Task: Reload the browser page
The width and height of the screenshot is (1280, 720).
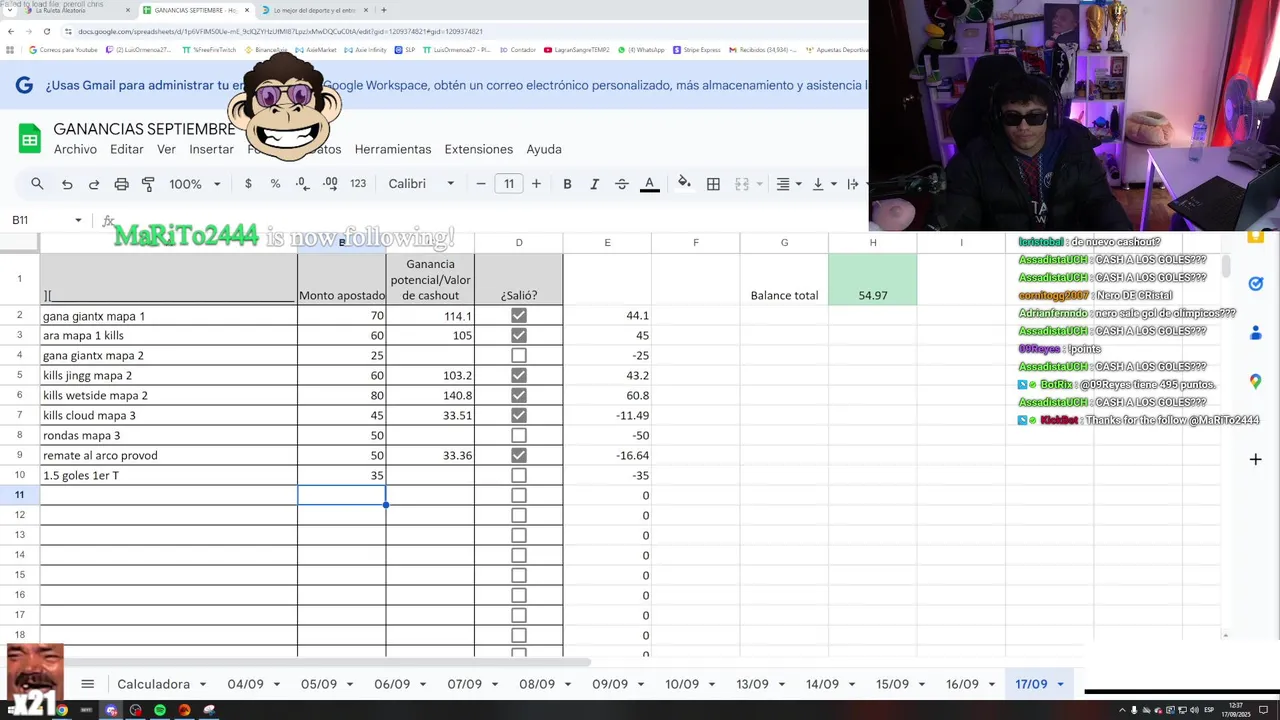Action: coord(46,31)
